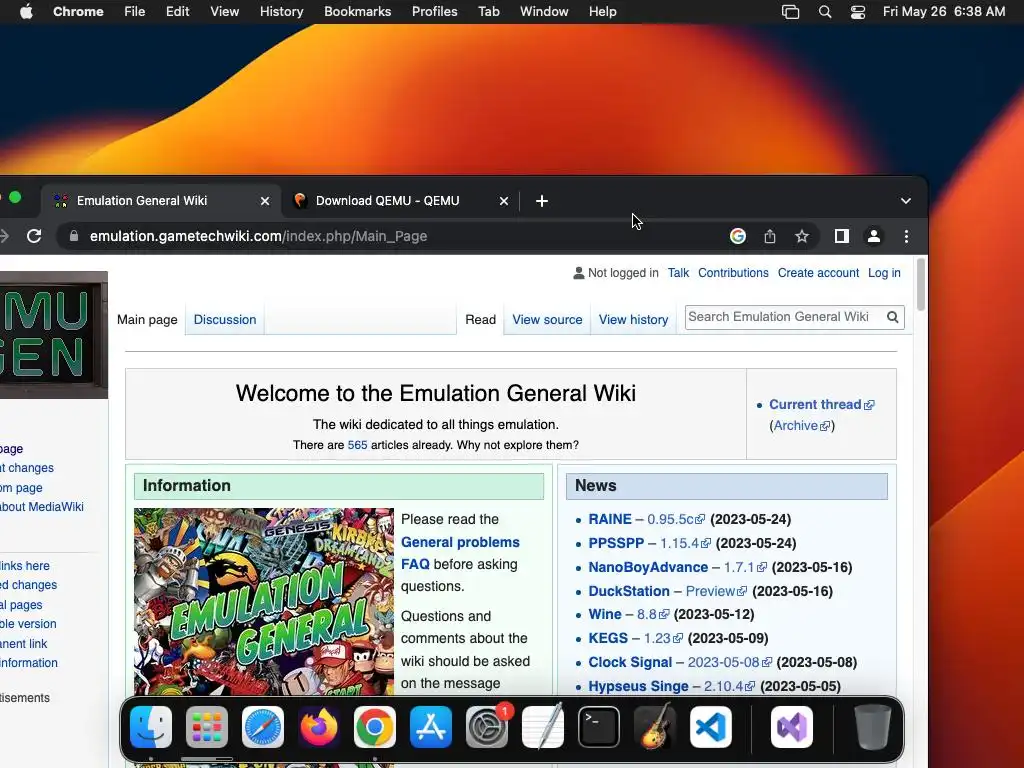The height and width of the screenshot is (768, 1024).
Task: Open the Current thread link
Action: pyautogui.click(x=815, y=405)
